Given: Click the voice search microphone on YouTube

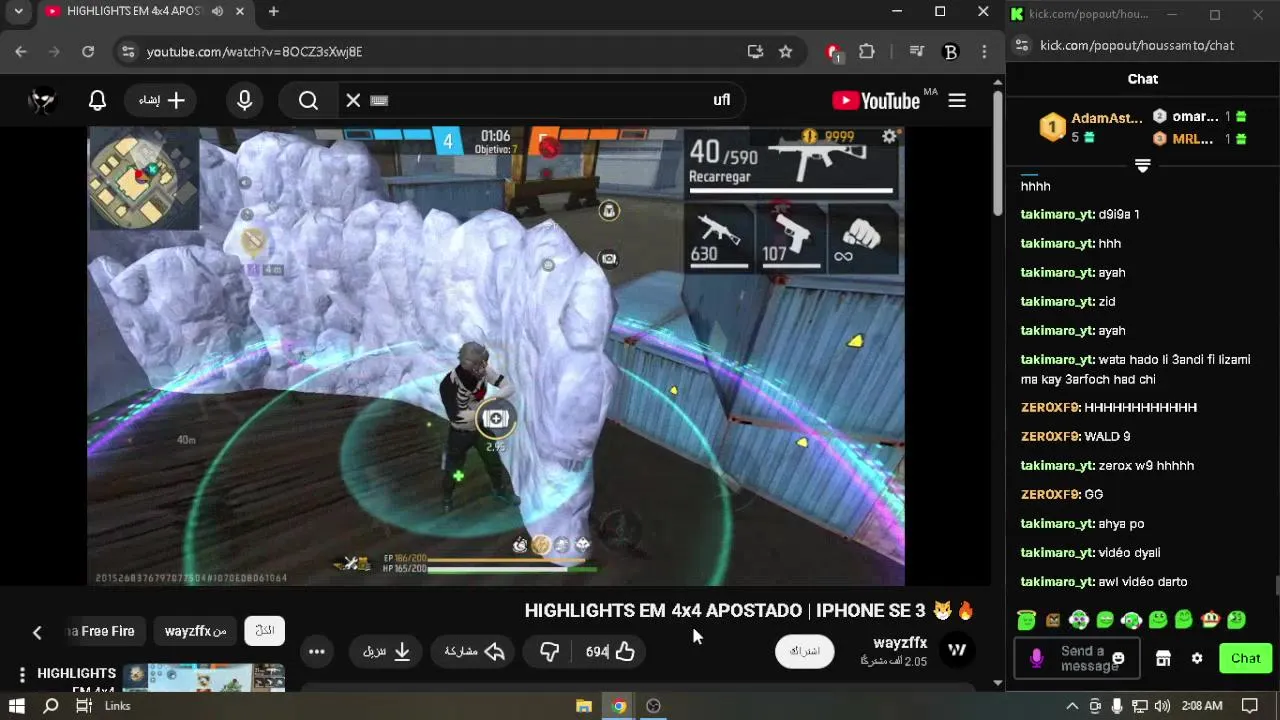Looking at the screenshot, I should pos(244,100).
